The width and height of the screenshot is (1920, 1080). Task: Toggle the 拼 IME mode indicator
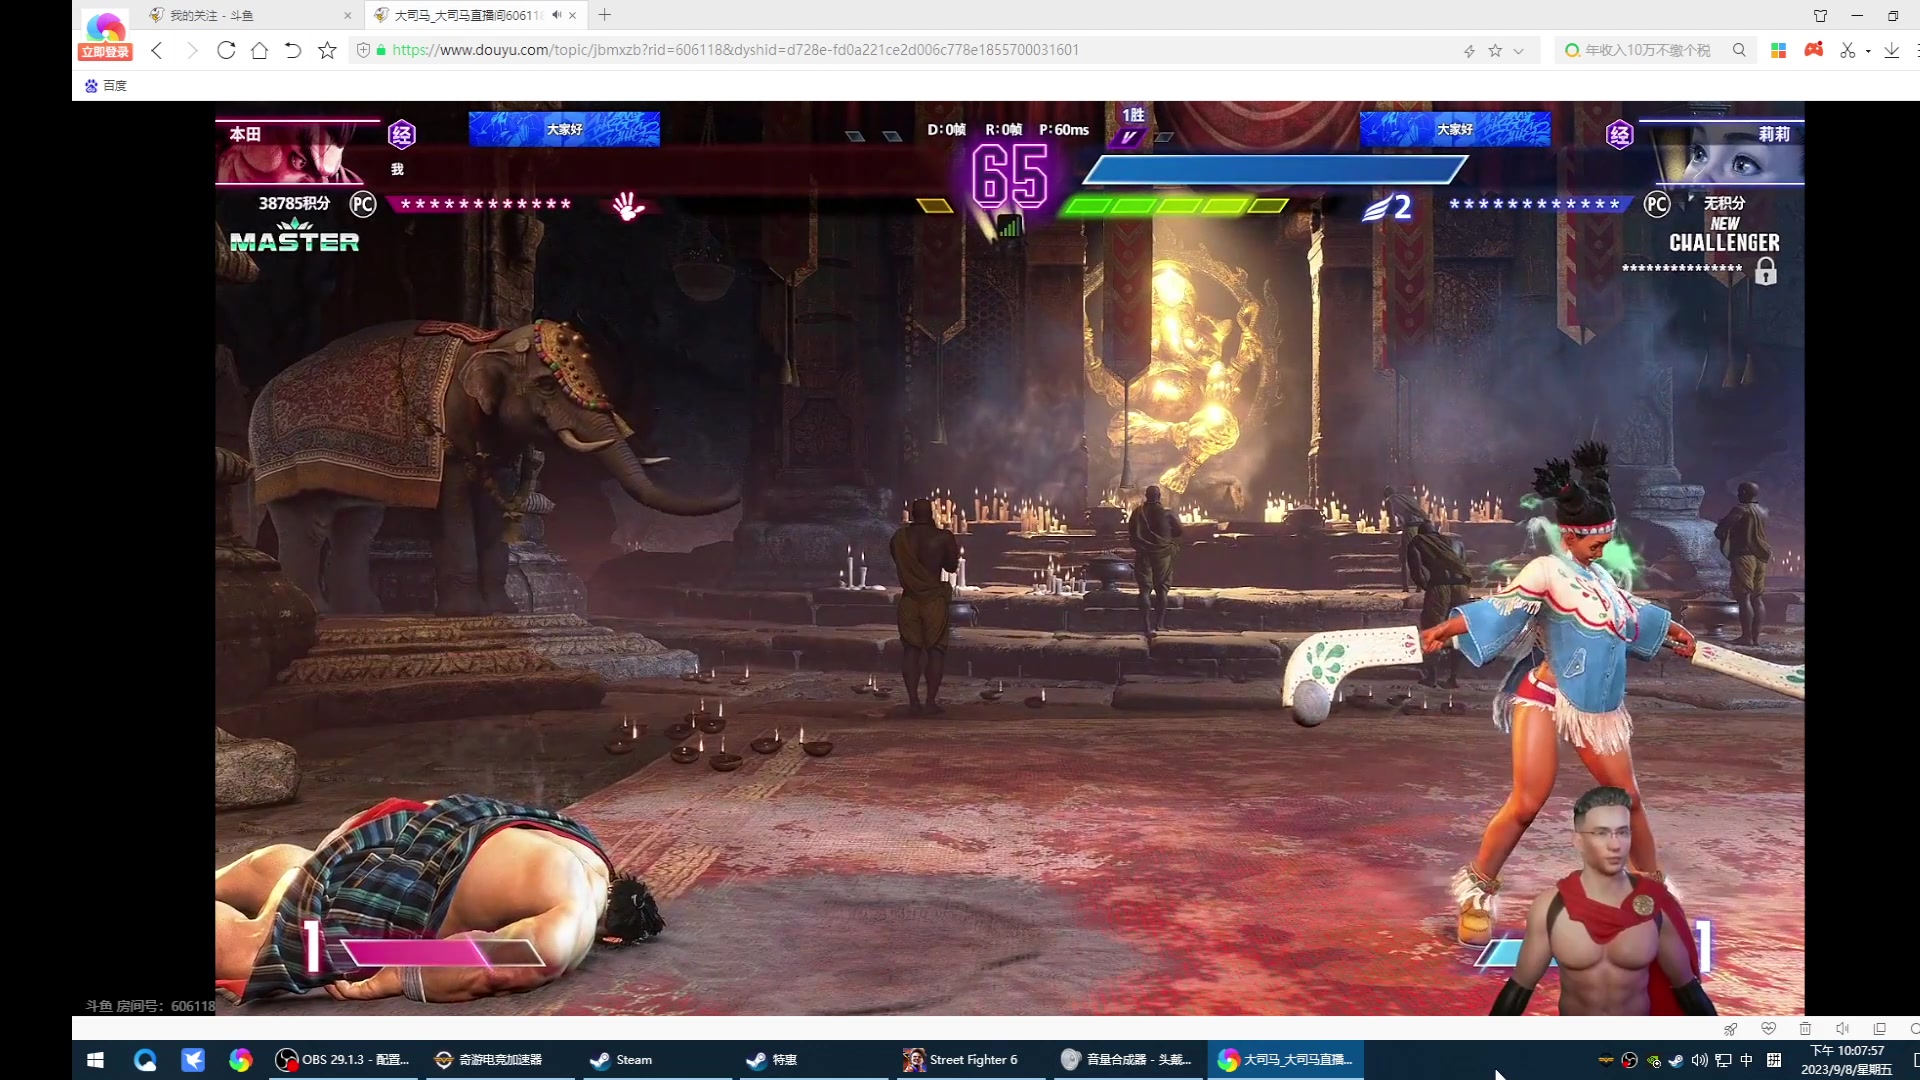tap(1774, 1060)
